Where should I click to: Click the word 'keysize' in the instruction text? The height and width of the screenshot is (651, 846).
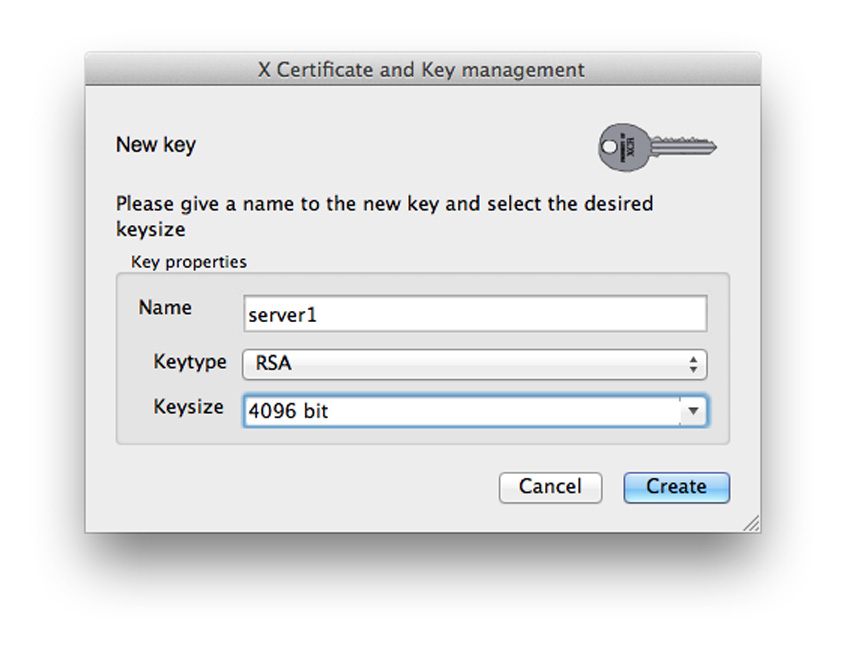[151, 229]
